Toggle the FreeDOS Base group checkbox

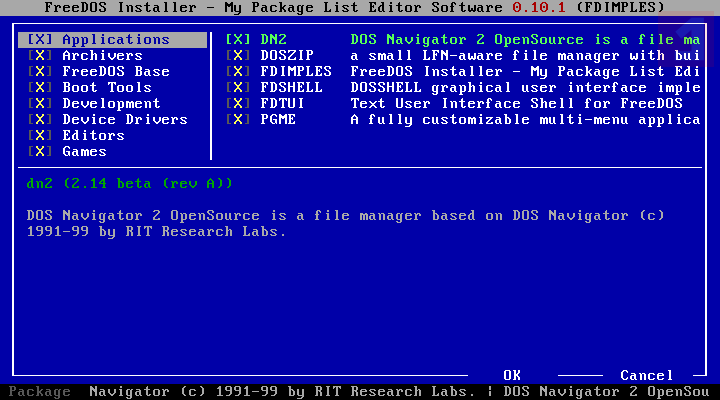click(x=40, y=72)
